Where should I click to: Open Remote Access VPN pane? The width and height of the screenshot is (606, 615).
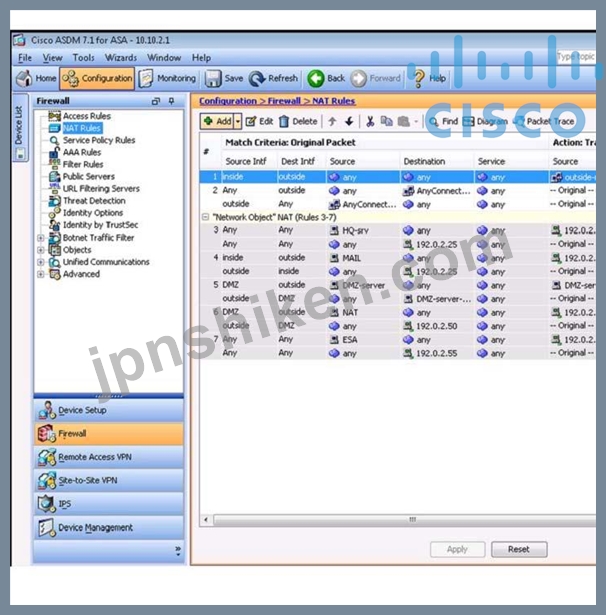click(109, 457)
